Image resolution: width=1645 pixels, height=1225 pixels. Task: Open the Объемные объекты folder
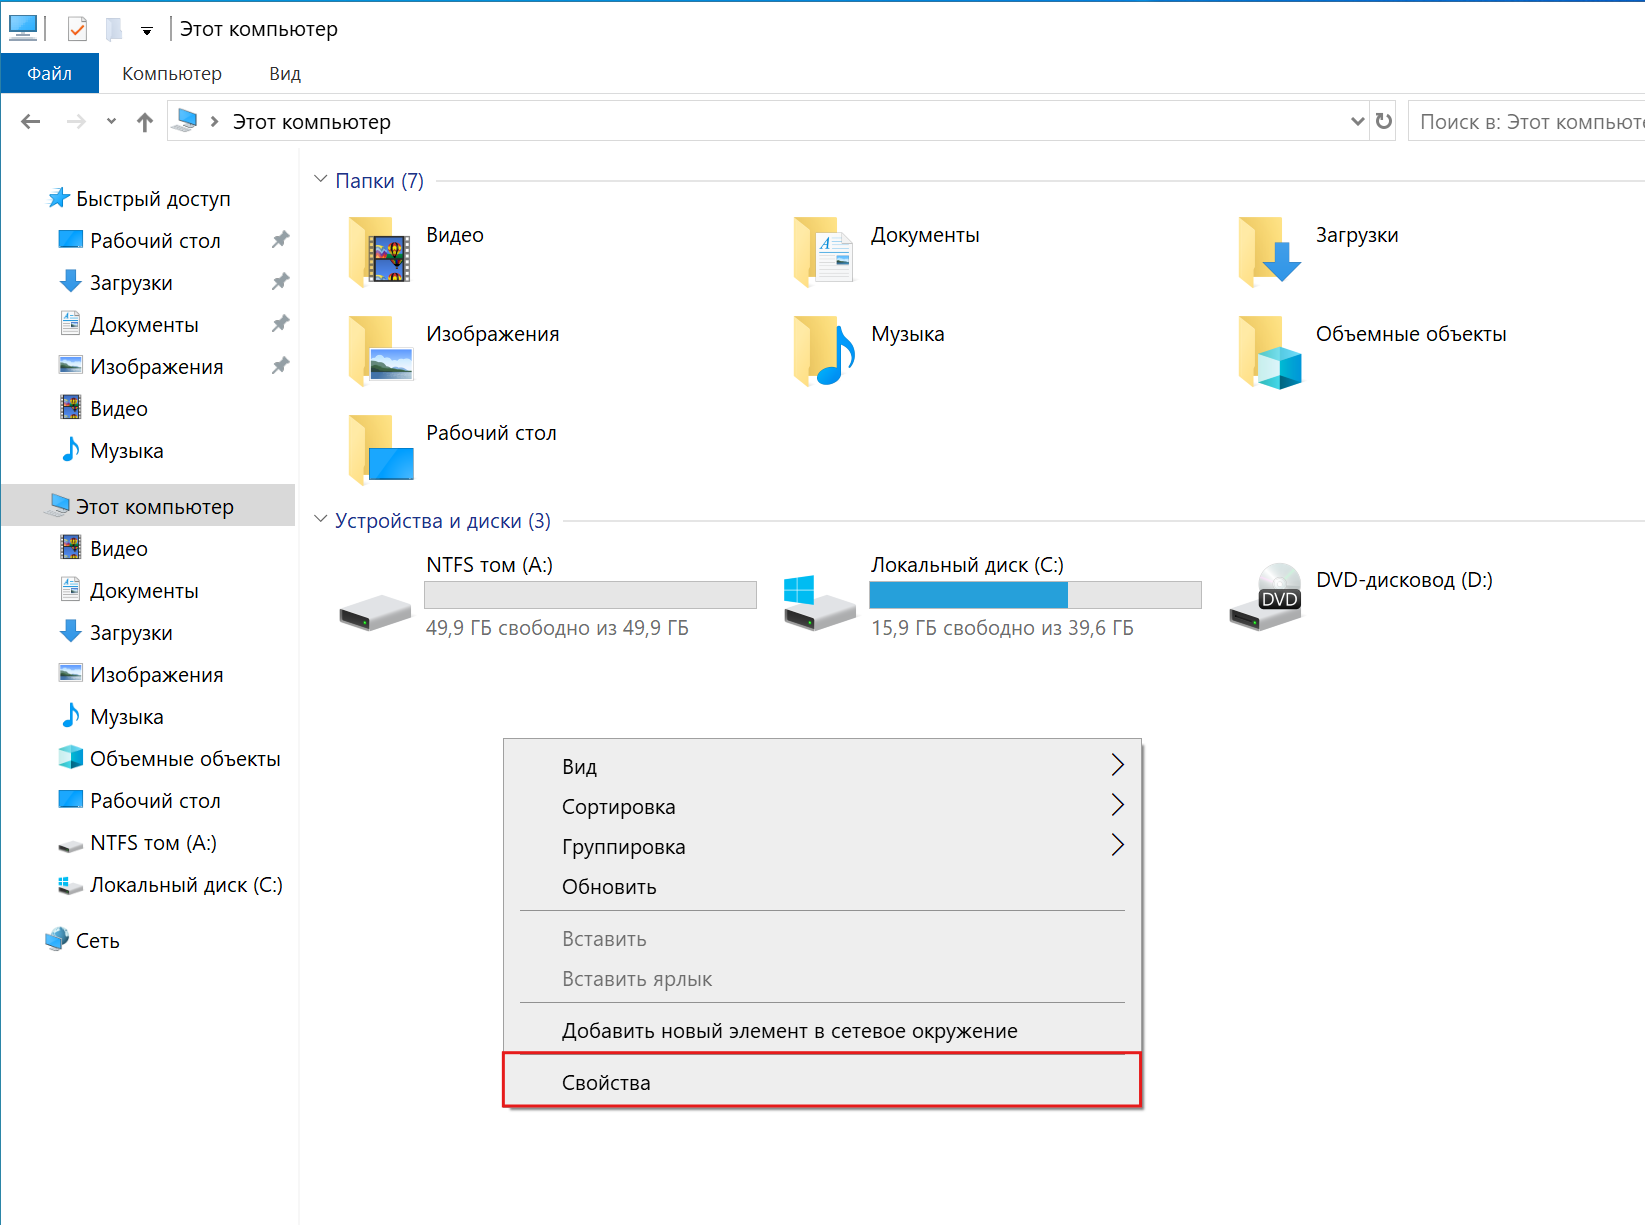pos(1269,351)
